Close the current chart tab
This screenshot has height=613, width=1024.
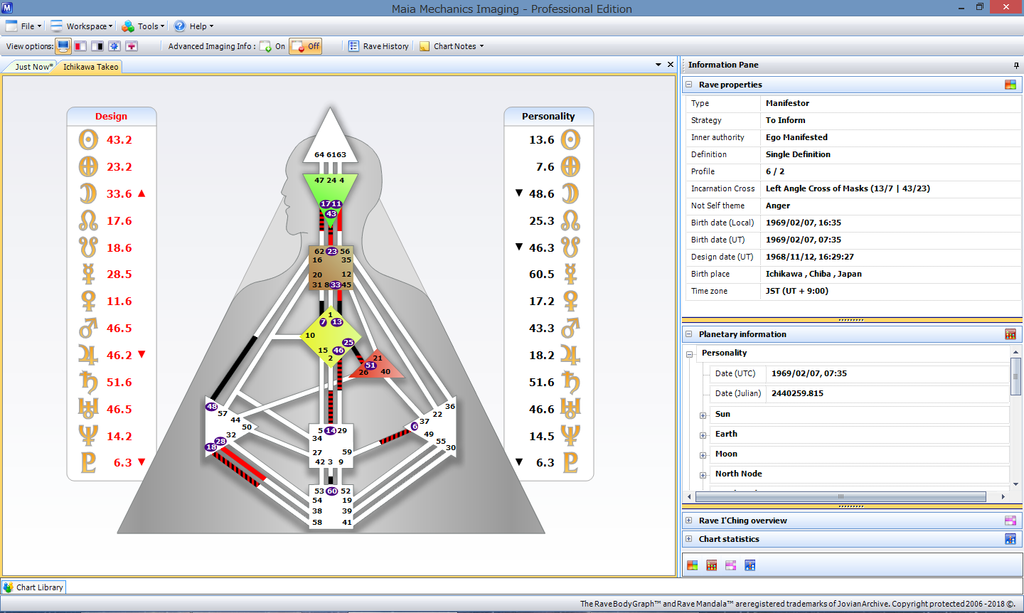670,65
